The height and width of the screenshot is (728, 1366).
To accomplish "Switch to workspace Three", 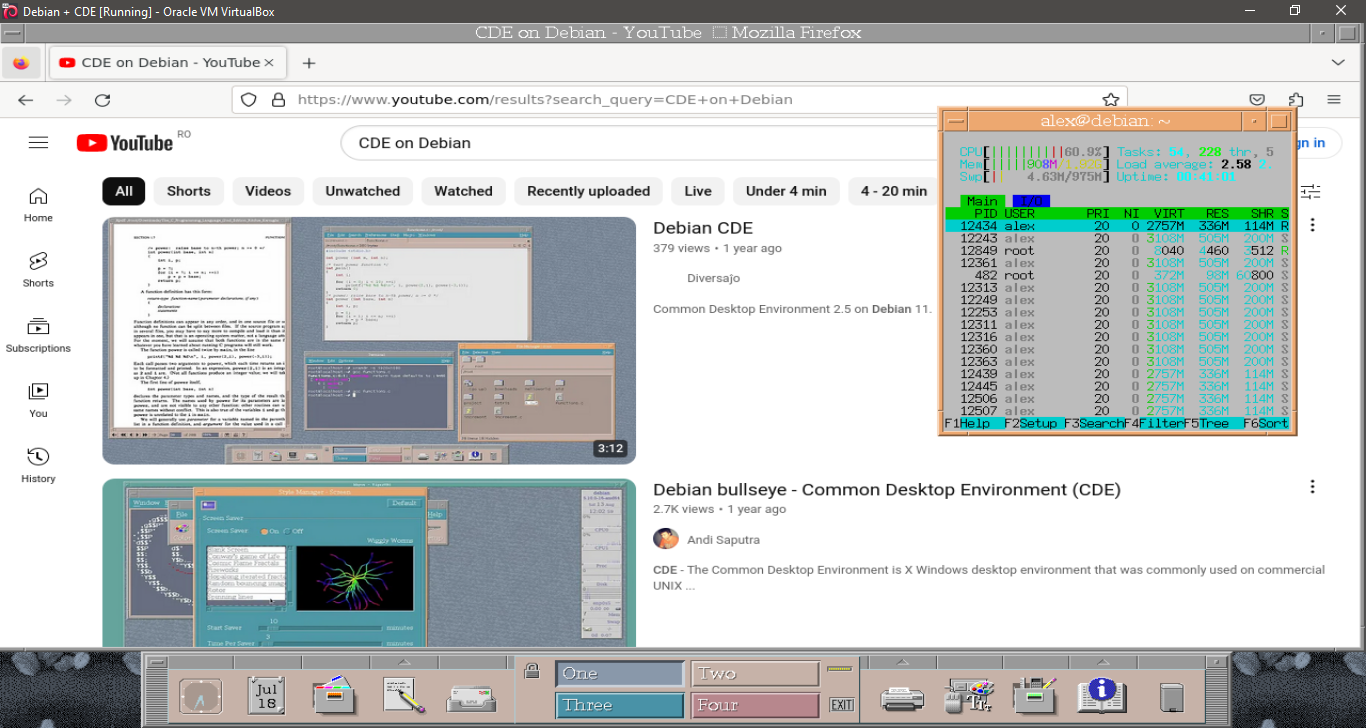I will coord(620,705).
